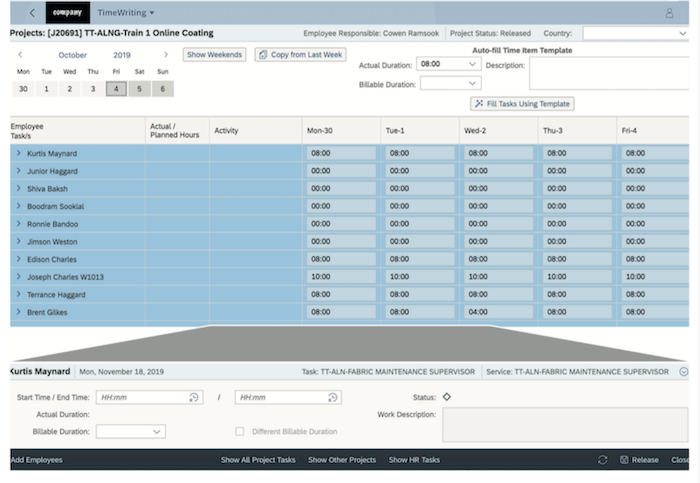Click the company logo
The height and width of the screenshot is (483, 700).
pyautogui.click(x=67, y=12)
